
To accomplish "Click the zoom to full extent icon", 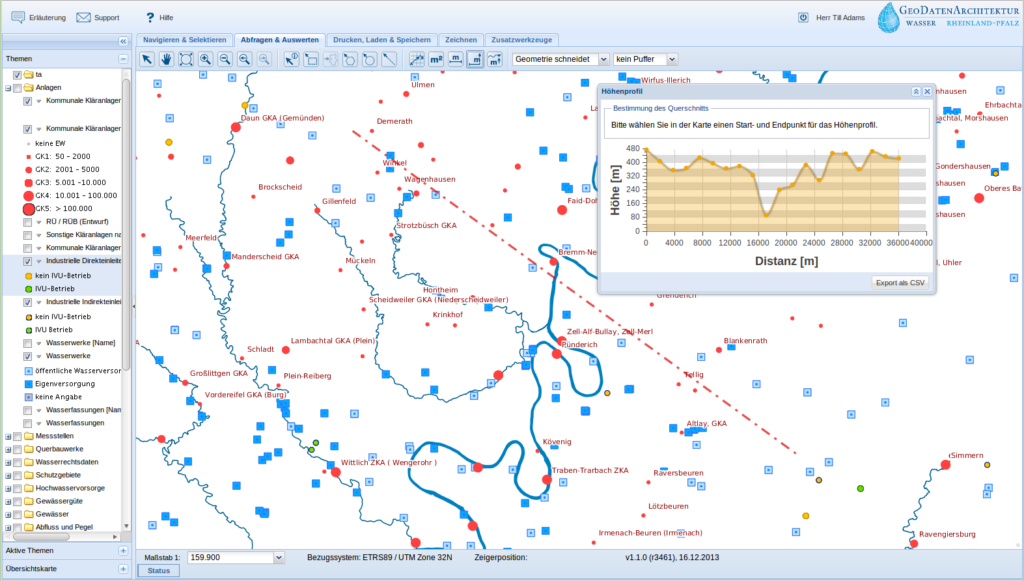I will click(186, 59).
